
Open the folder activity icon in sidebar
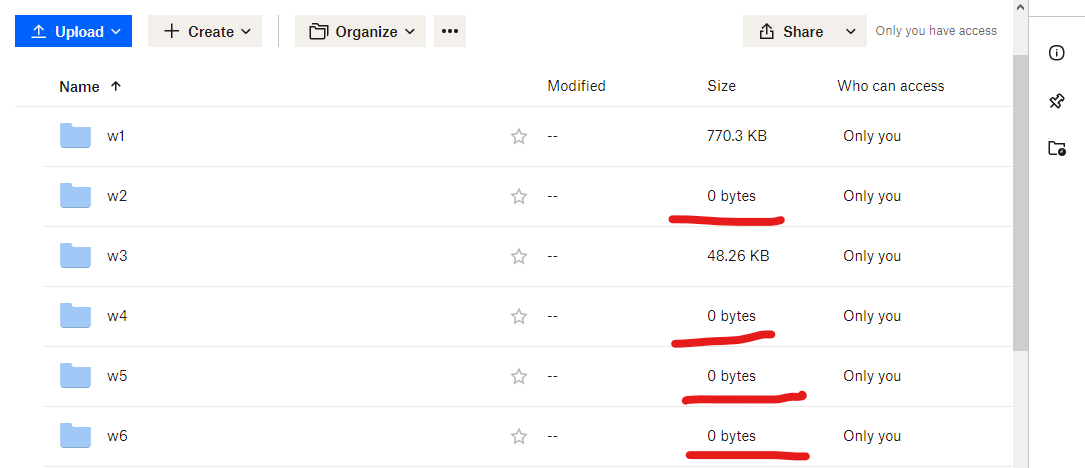(x=1056, y=148)
